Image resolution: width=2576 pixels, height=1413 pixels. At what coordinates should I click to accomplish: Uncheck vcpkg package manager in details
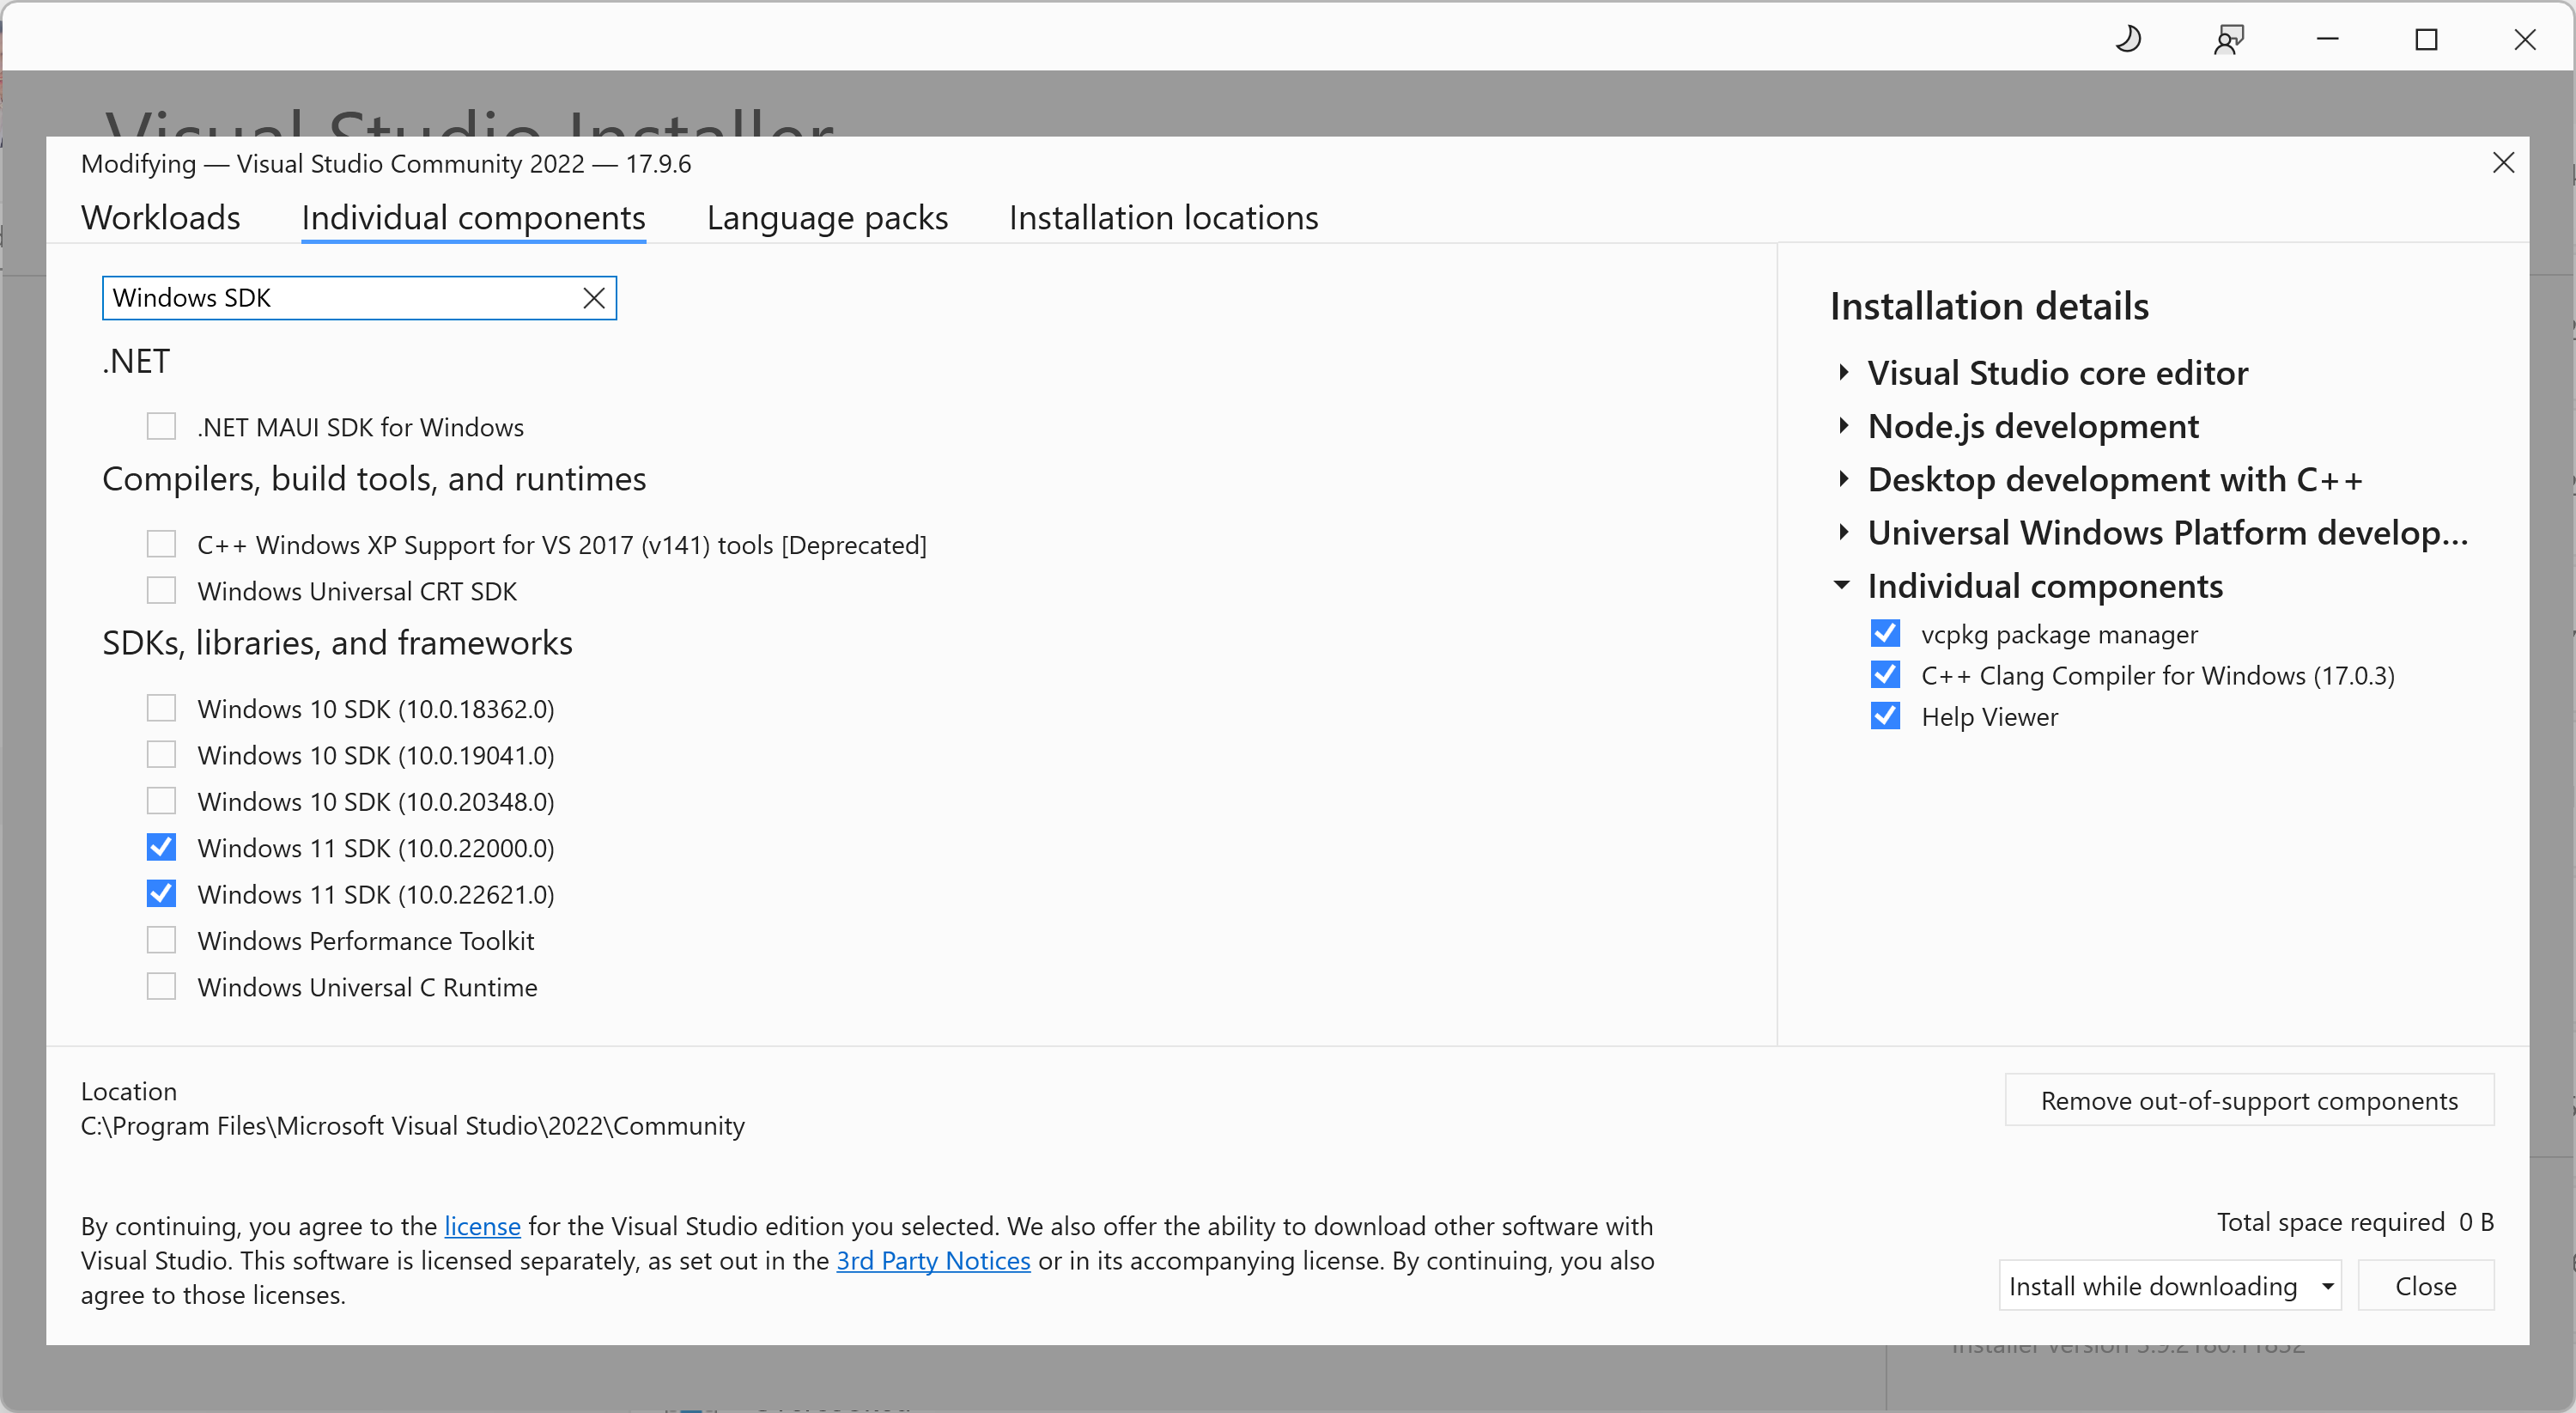(x=1885, y=634)
